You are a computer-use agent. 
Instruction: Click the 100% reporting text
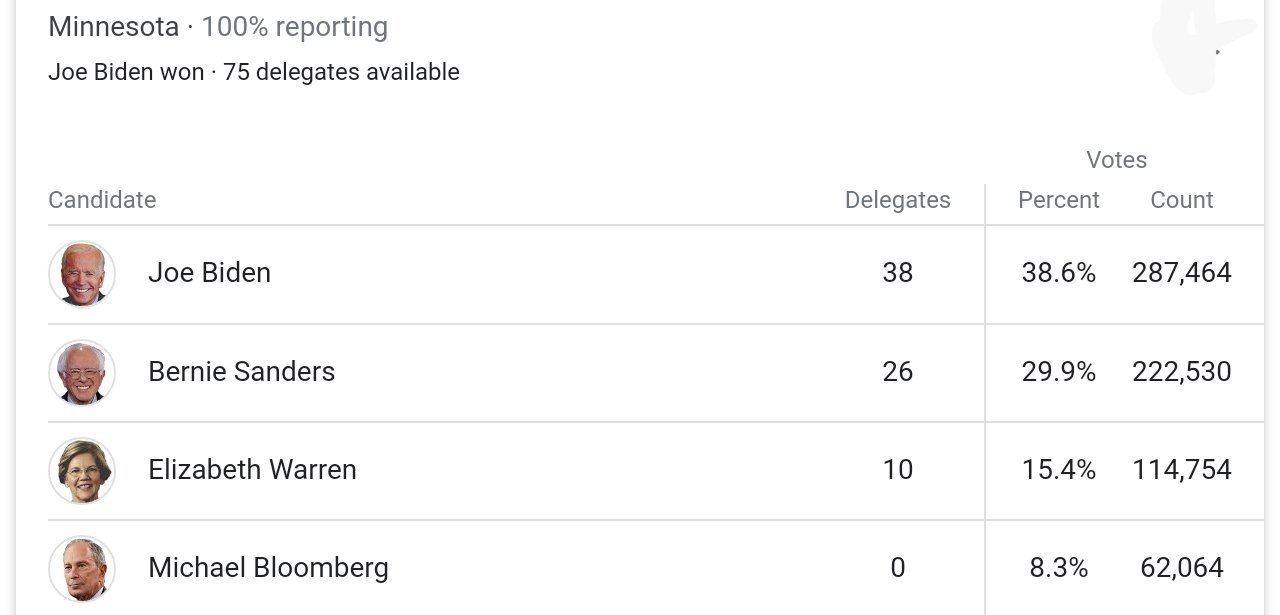294,27
